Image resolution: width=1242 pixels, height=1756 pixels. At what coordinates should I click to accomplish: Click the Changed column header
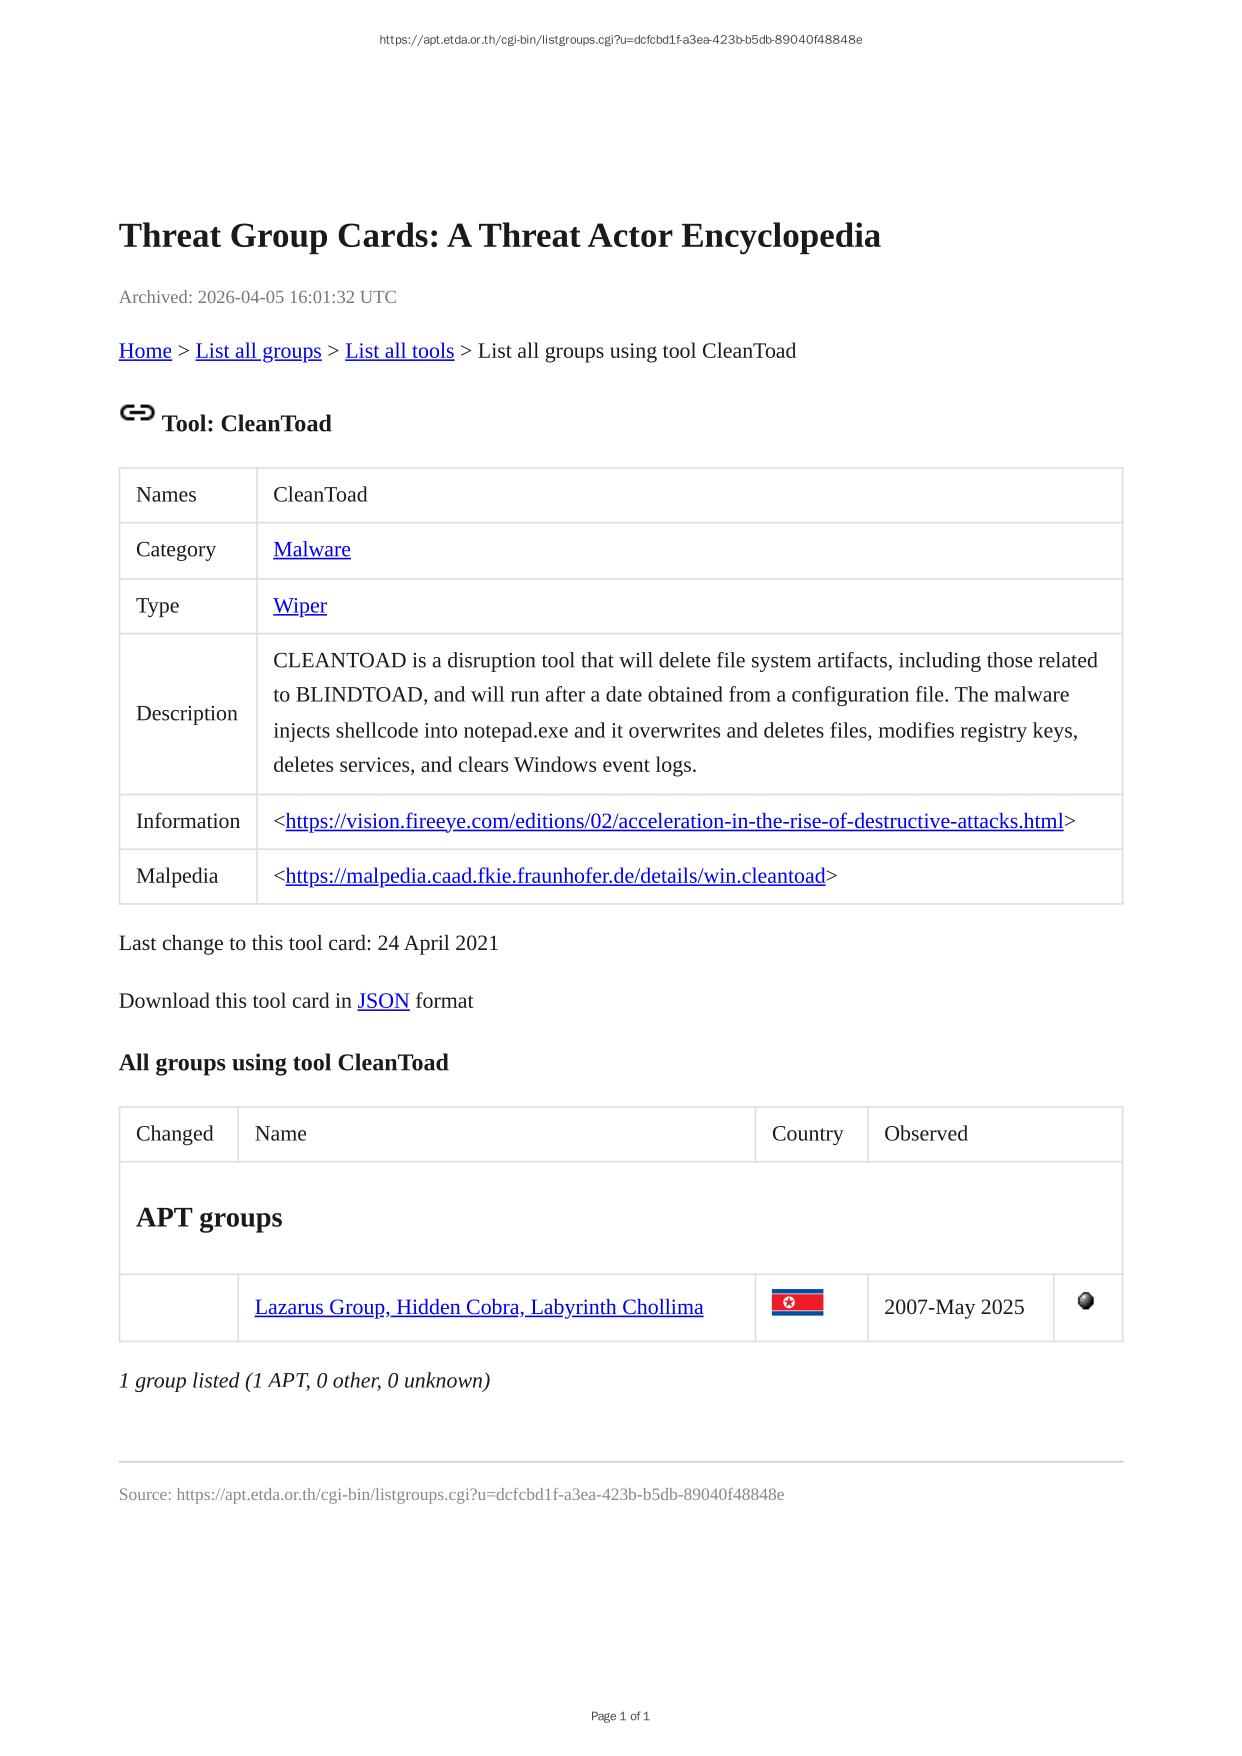(174, 1134)
